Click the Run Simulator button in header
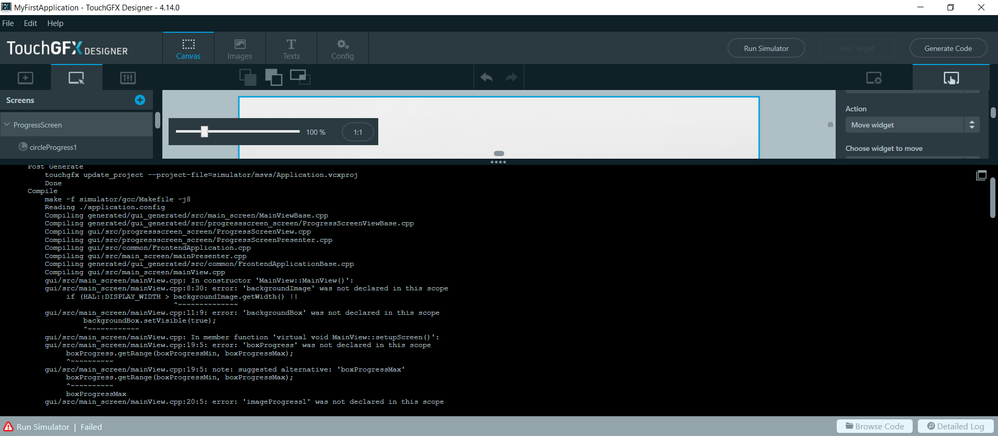Viewport: 998px width, 436px height. [x=766, y=48]
